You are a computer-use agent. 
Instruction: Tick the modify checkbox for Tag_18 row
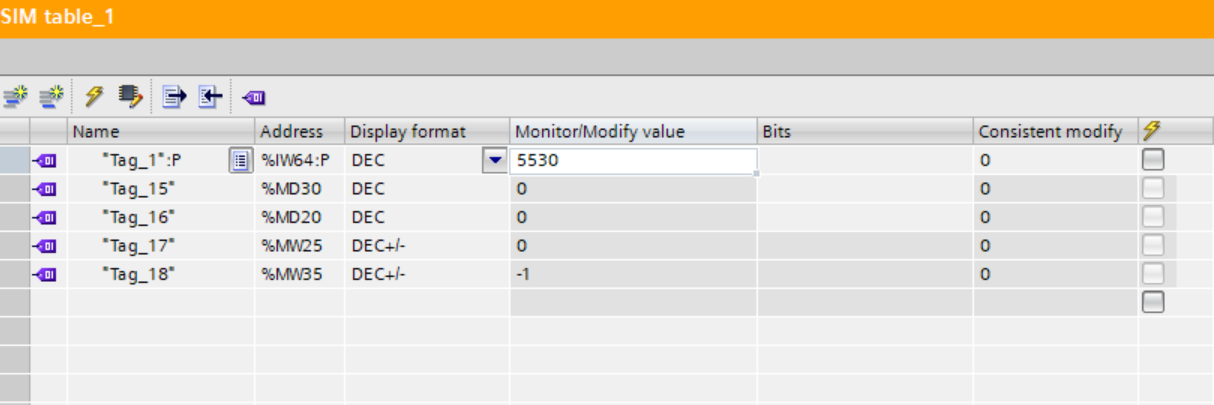point(1153,273)
